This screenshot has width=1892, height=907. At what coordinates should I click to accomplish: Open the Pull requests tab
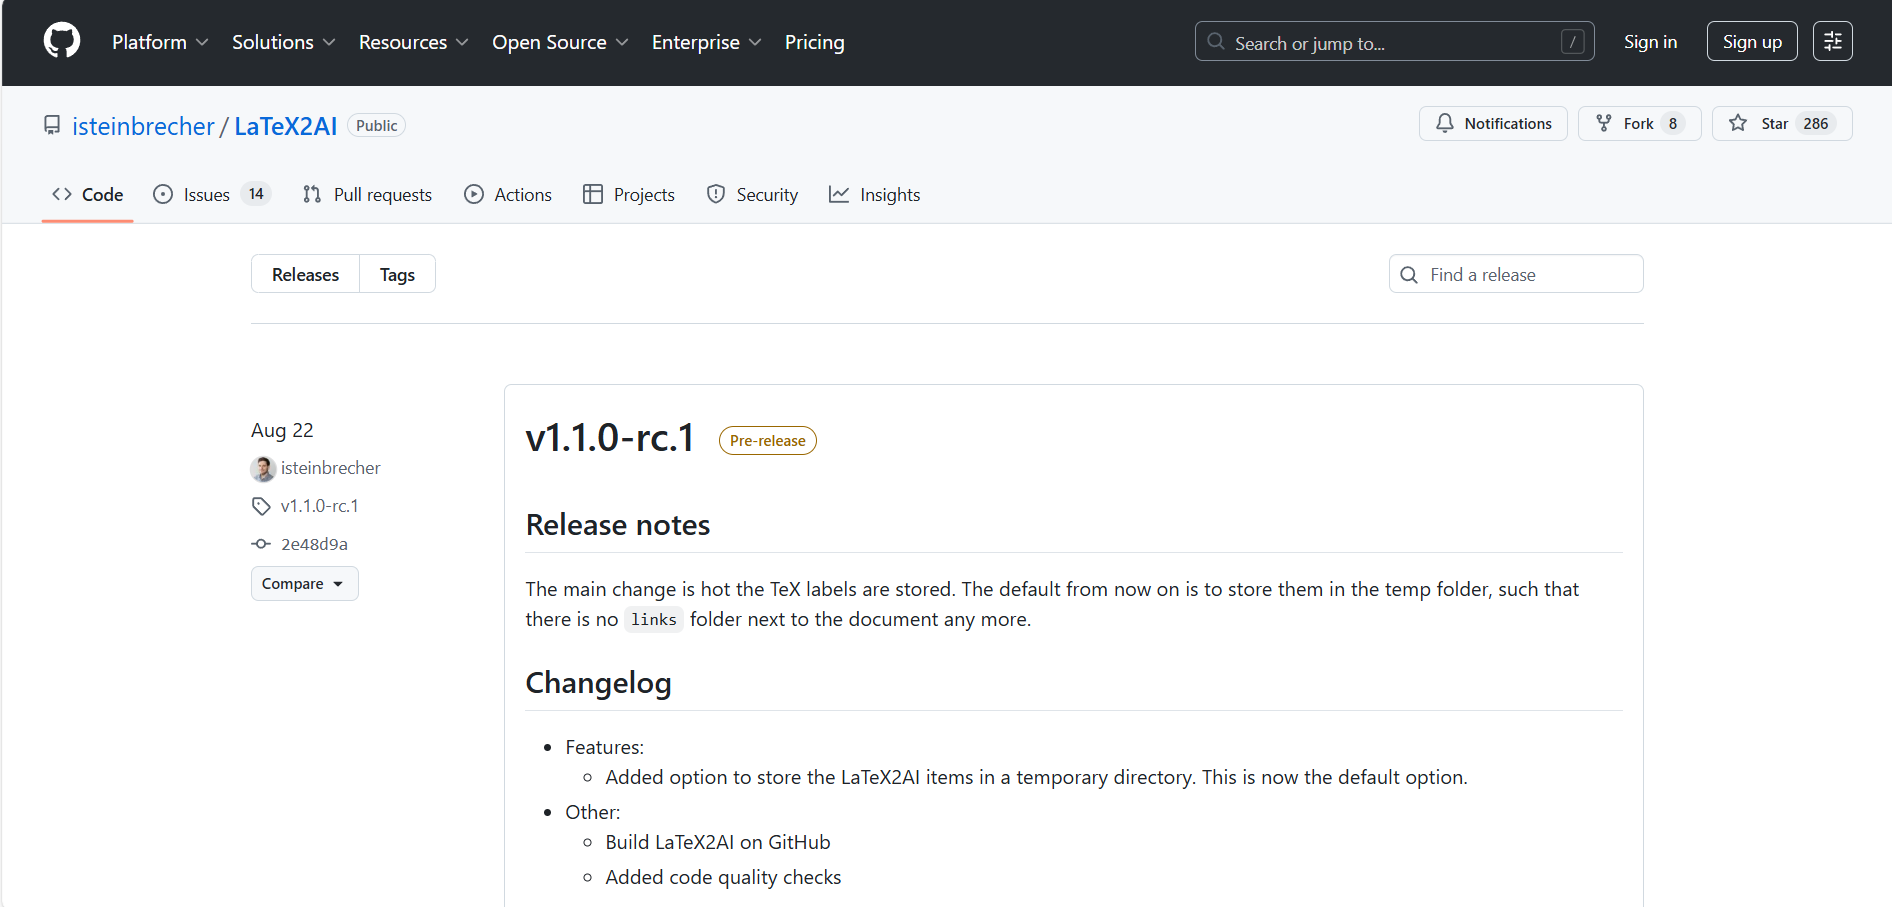(x=367, y=195)
